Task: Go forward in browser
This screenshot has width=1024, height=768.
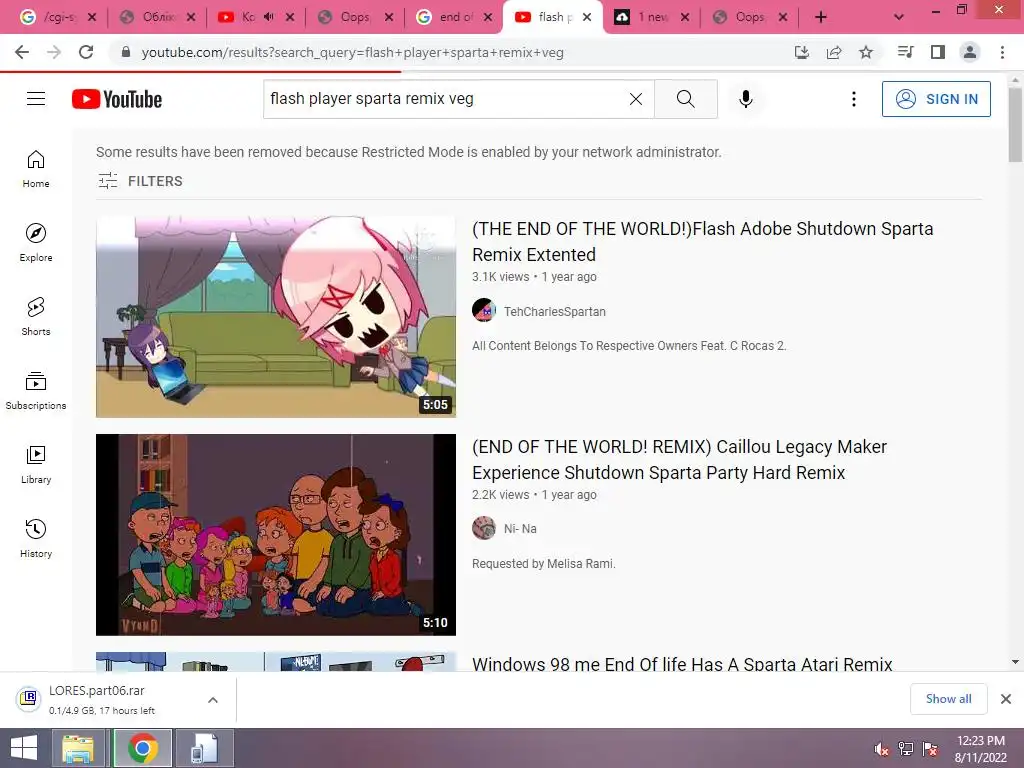Action: [x=54, y=52]
